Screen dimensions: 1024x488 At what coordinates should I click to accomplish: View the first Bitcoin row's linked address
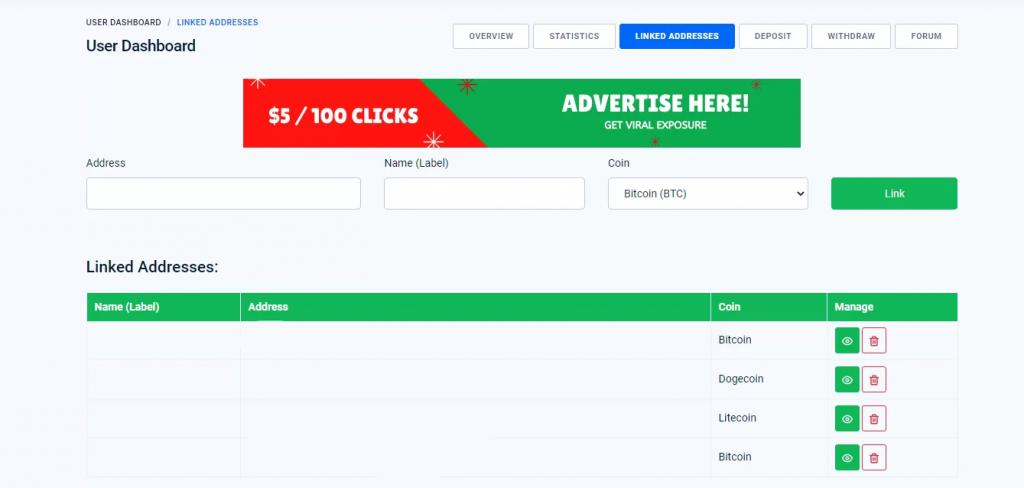click(847, 340)
